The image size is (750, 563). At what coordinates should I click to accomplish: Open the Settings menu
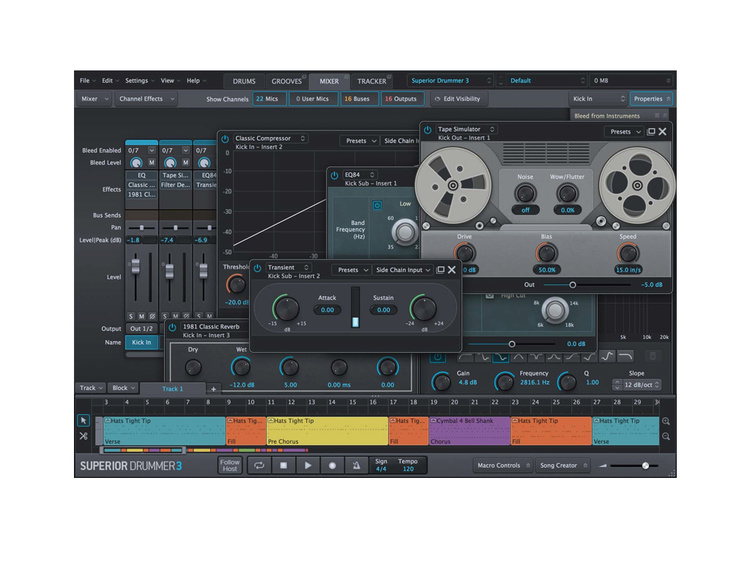point(139,81)
